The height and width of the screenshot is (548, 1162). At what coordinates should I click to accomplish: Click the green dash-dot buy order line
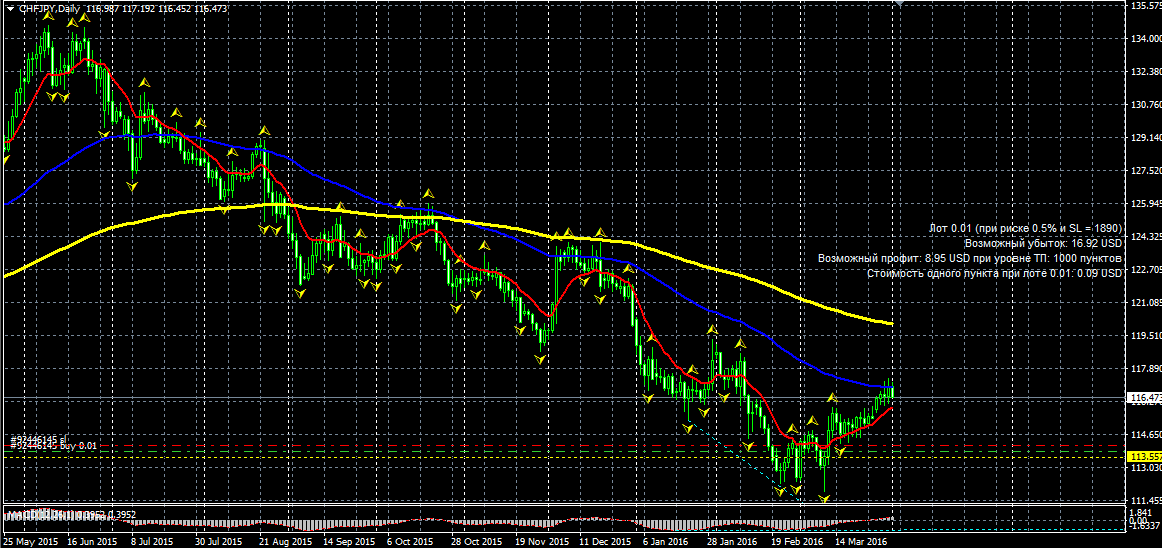pyautogui.click(x=563, y=451)
